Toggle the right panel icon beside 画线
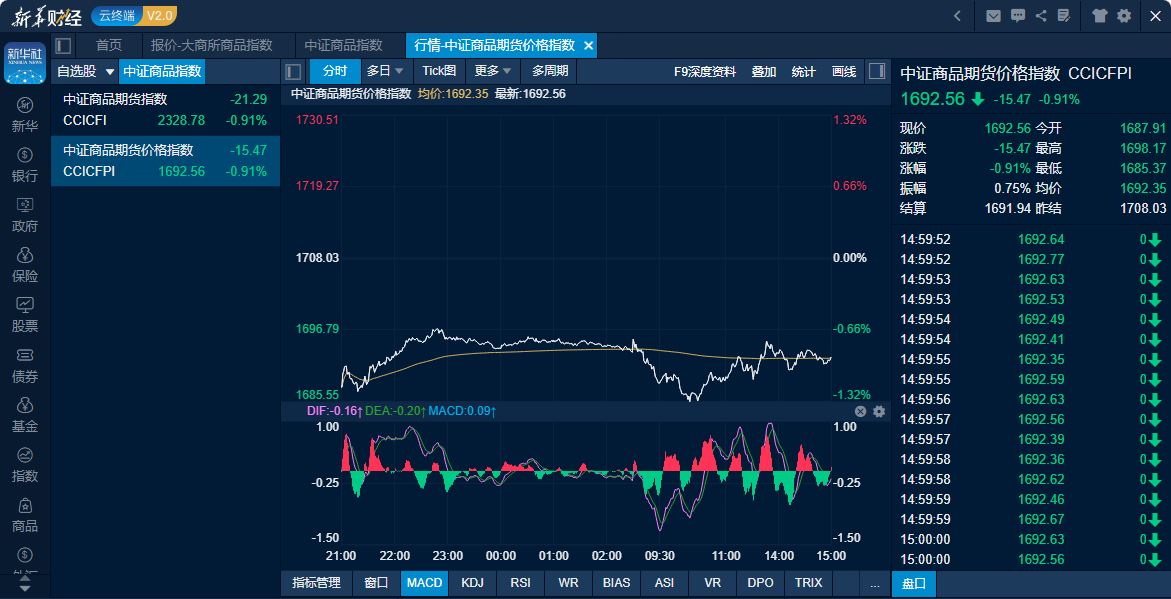Viewport: 1171px width, 599px height. coord(878,72)
